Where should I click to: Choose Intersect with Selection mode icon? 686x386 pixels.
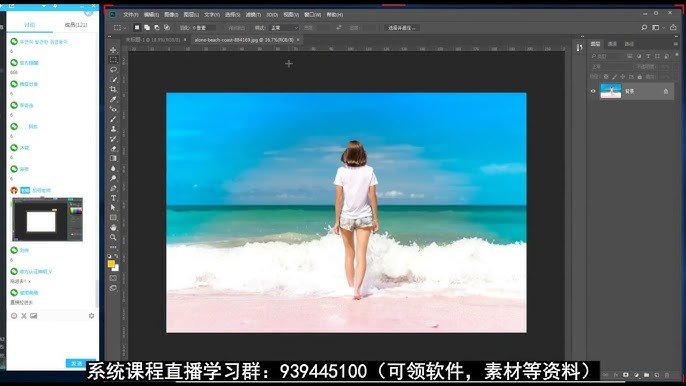coord(167,28)
